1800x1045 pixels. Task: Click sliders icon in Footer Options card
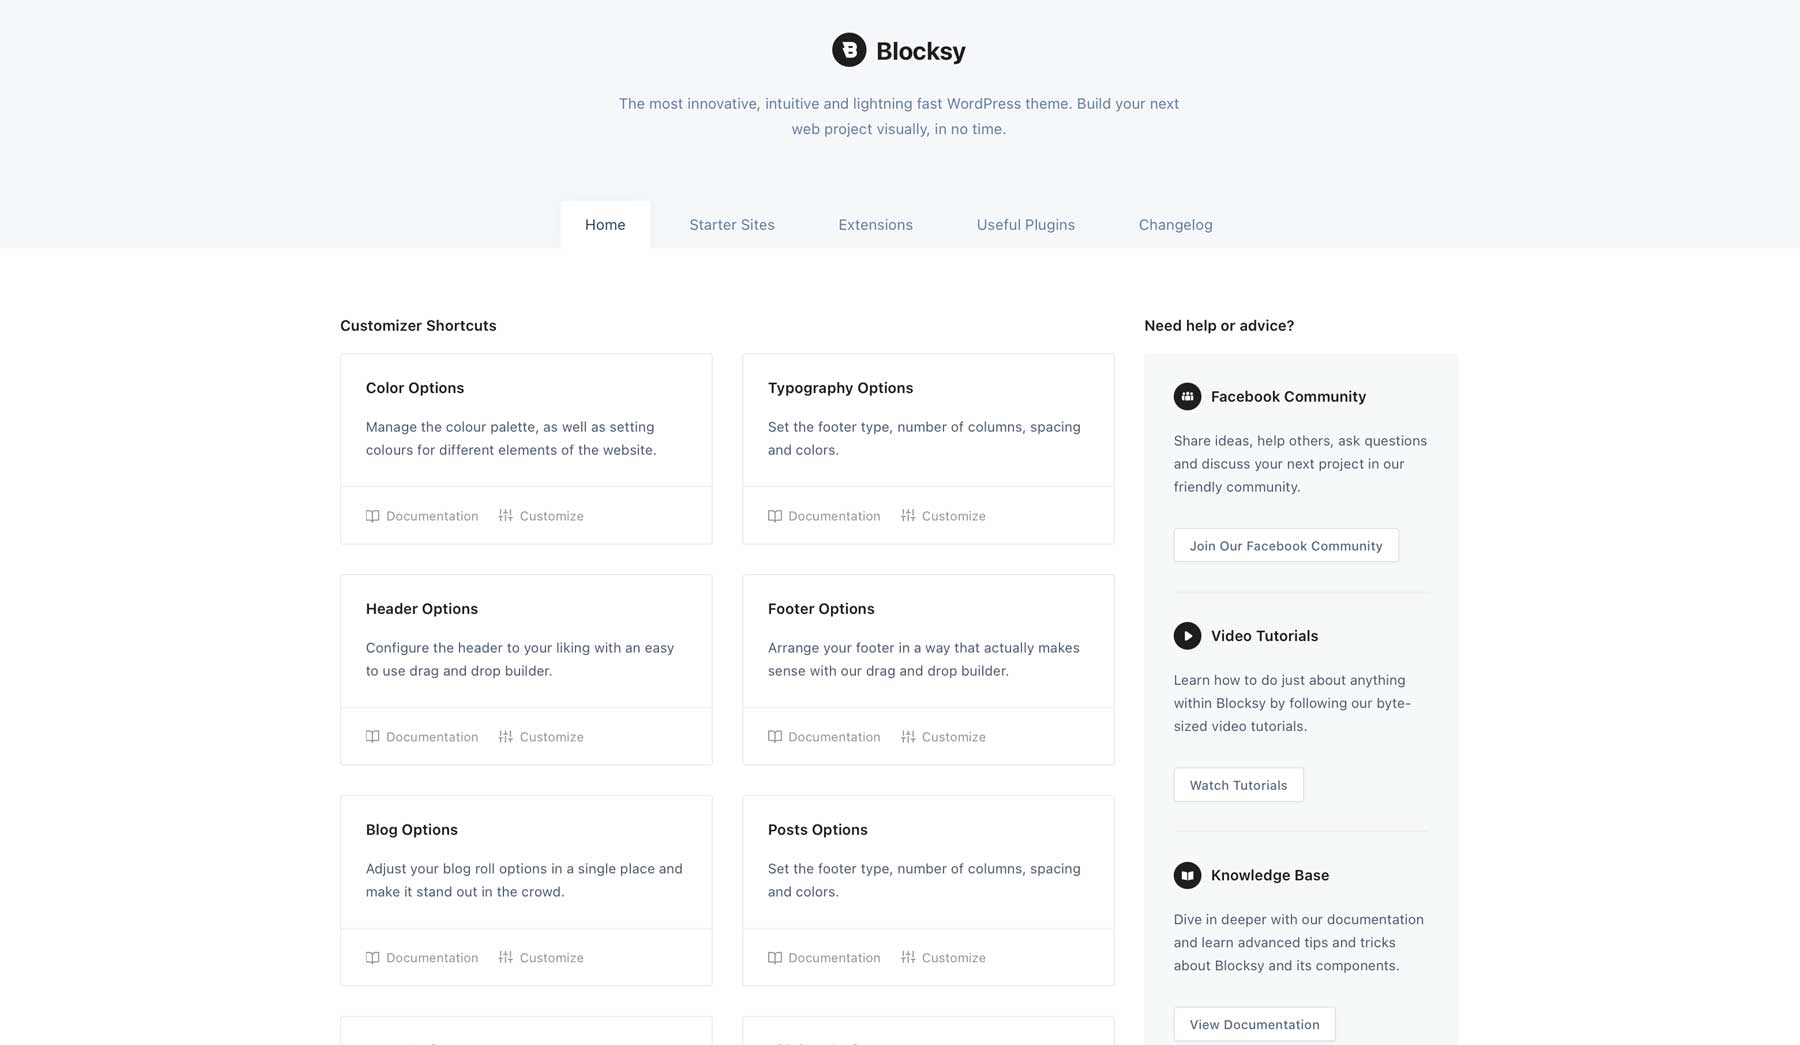tap(908, 737)
